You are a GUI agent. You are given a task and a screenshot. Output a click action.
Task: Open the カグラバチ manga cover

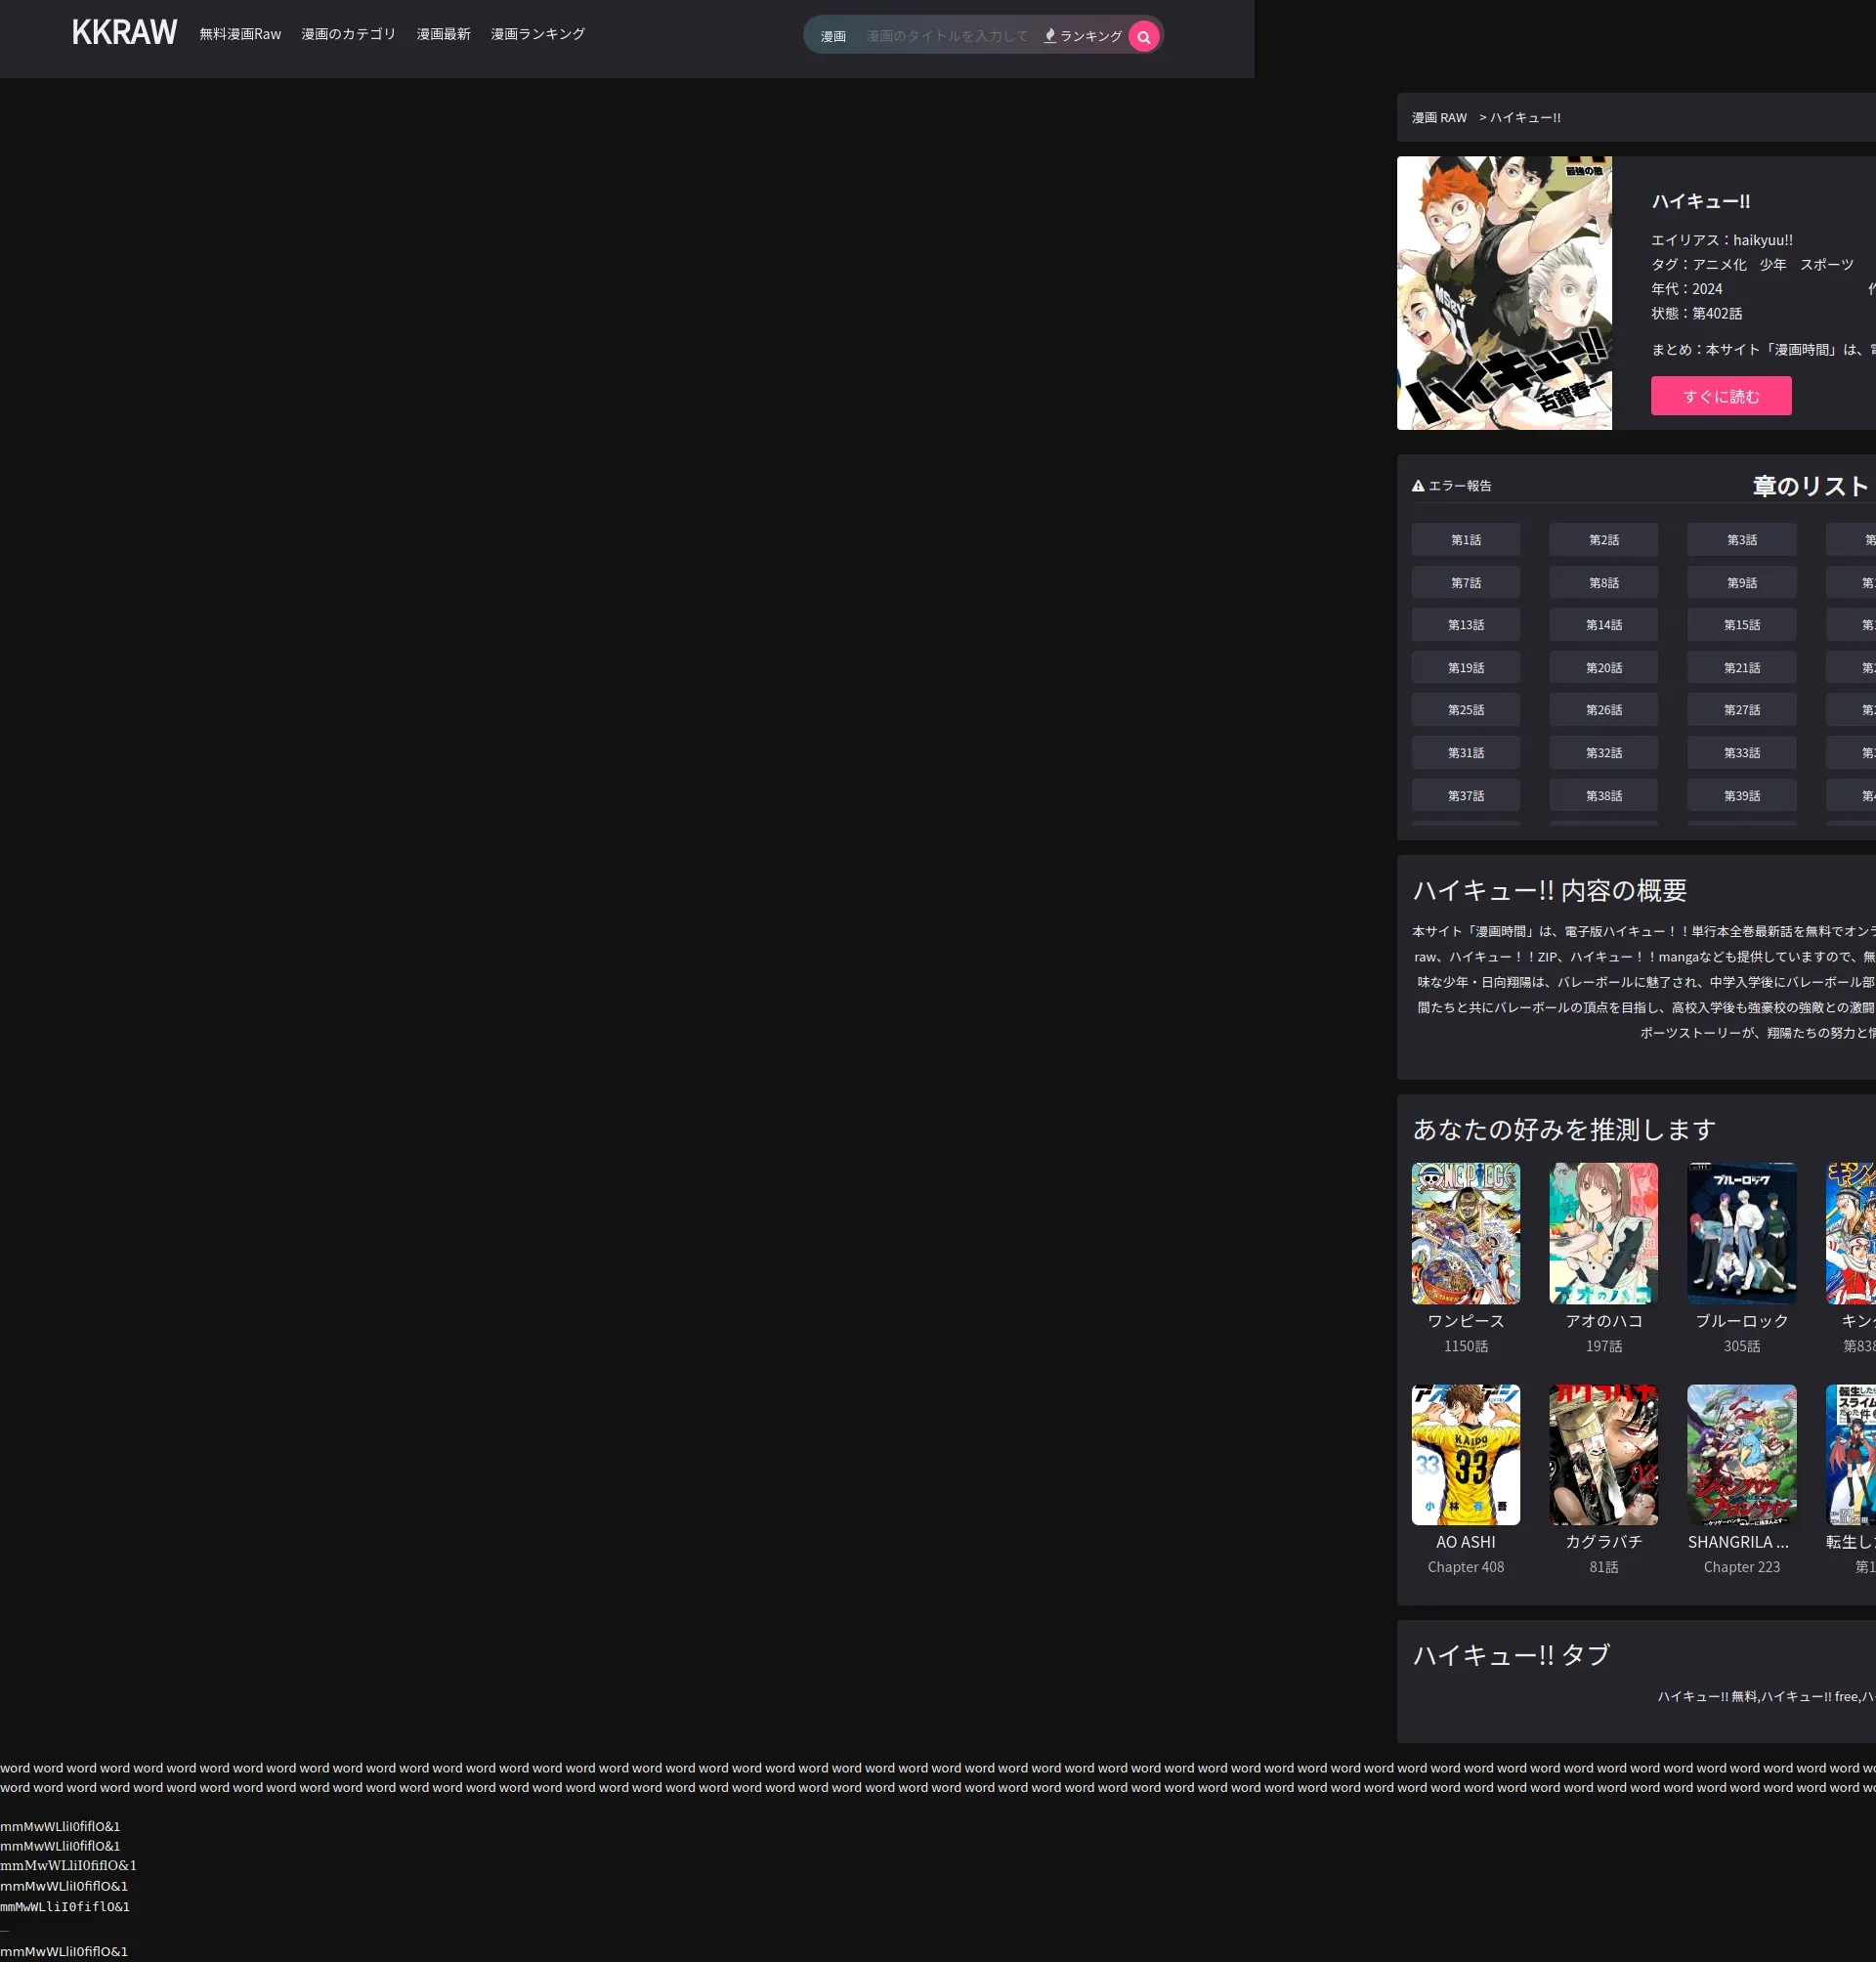point(1602,1454)
